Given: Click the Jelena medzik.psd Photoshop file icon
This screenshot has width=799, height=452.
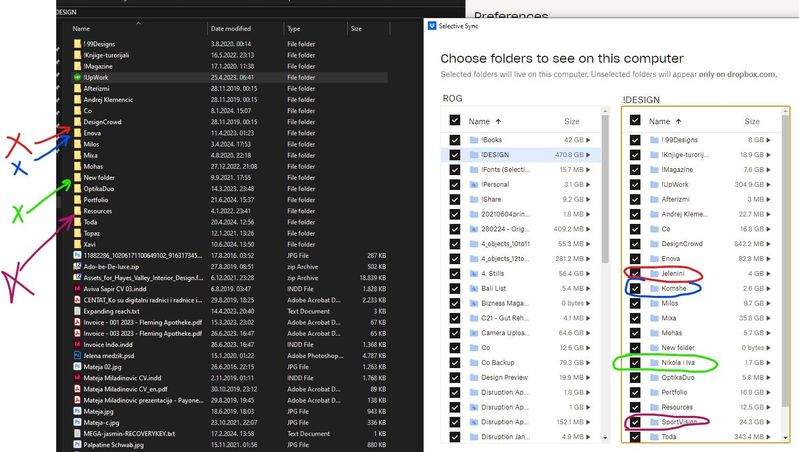Looking at the screenshot, I should (77, 353).
